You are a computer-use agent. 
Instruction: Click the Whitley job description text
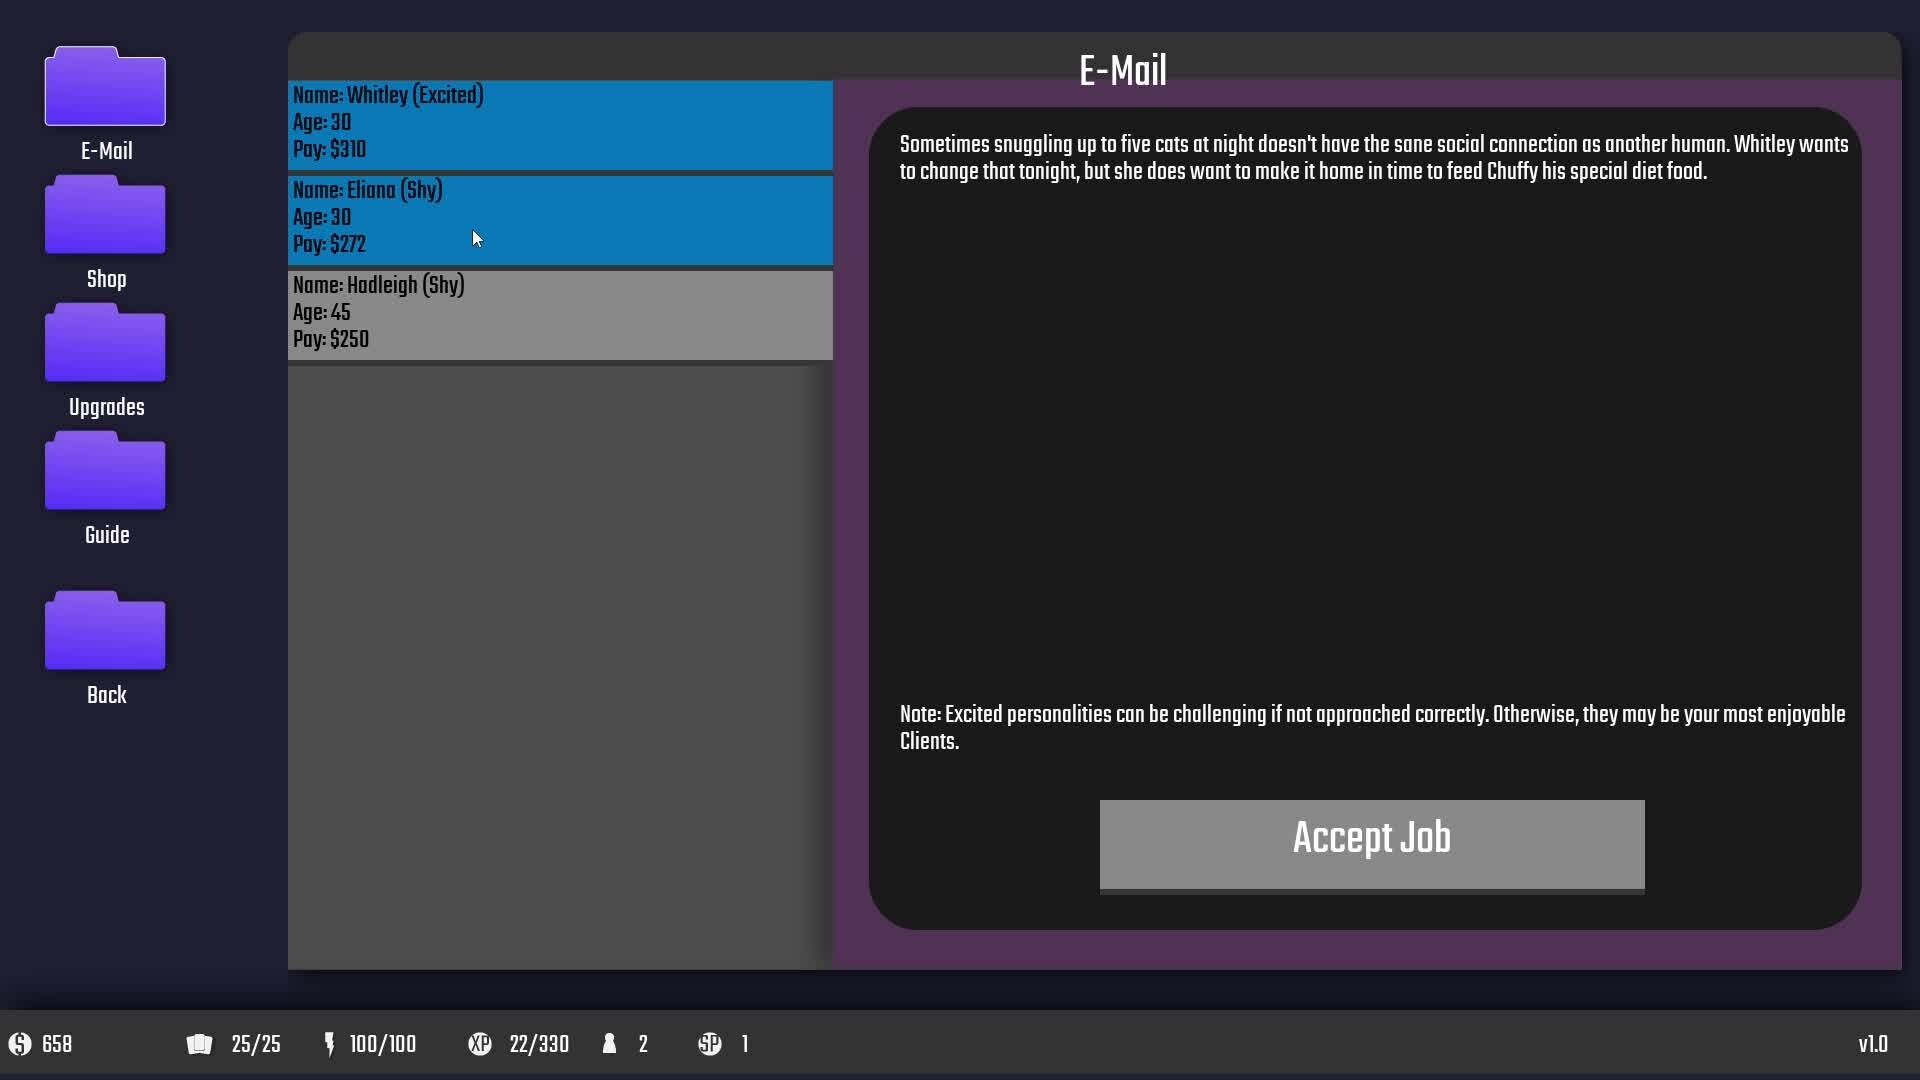click(1372, 158)
